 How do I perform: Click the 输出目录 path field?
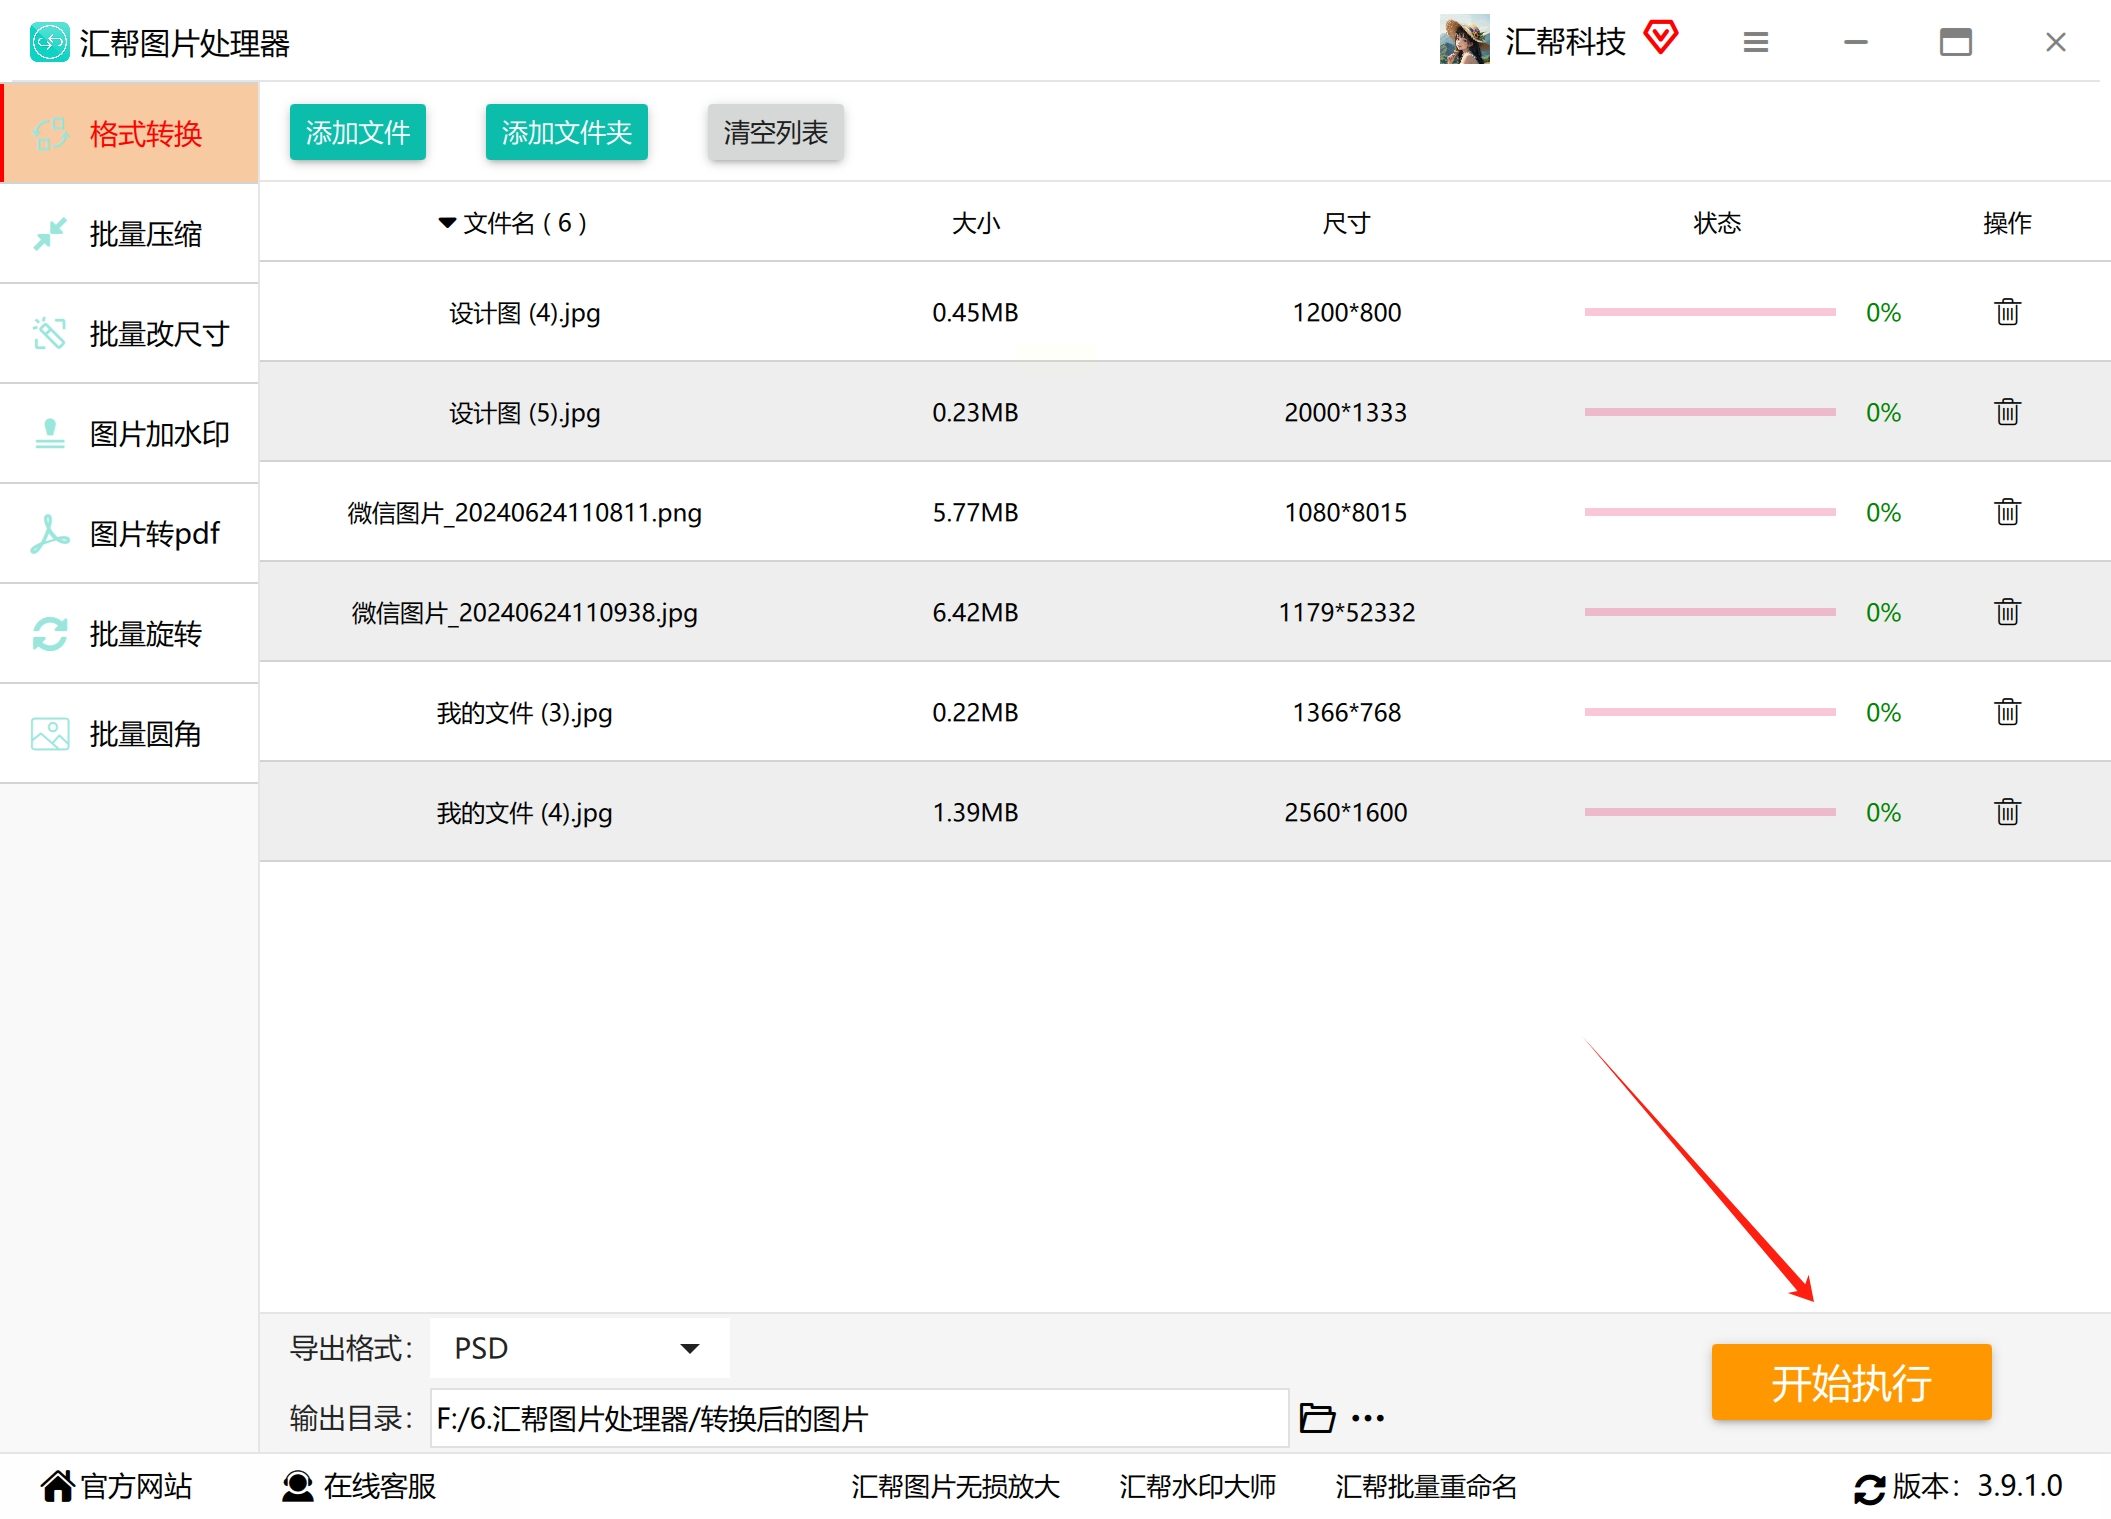(858, 1418)
